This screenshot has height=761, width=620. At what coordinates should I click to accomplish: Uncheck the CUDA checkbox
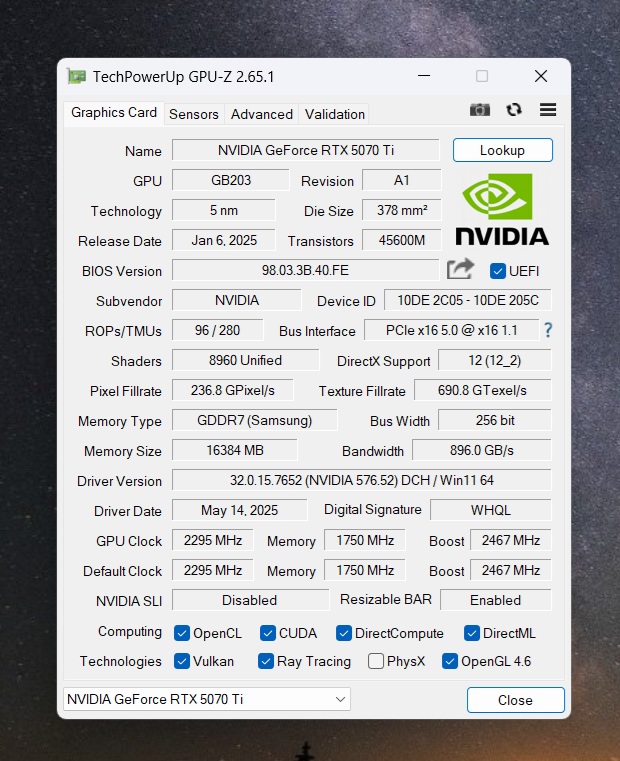[x=268, y=633]
